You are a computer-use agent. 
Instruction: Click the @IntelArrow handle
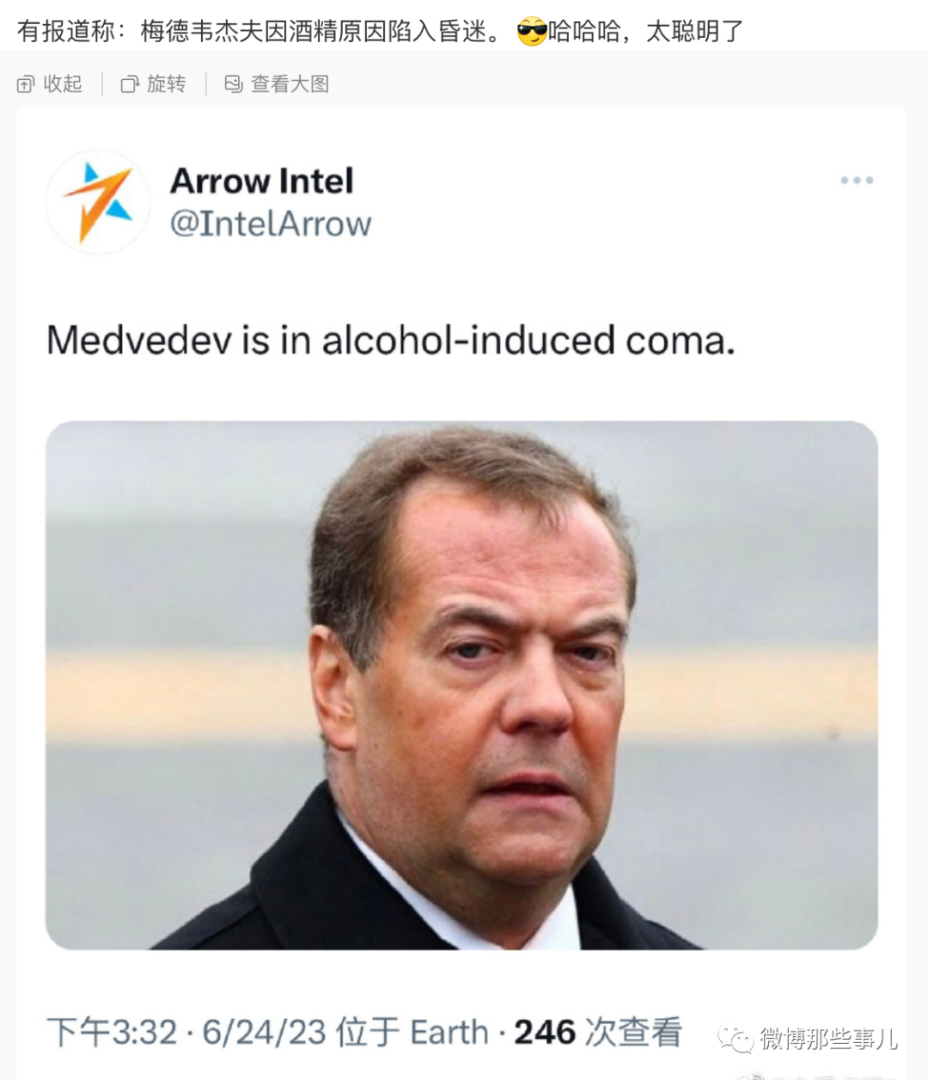click(x=270, y=223)
